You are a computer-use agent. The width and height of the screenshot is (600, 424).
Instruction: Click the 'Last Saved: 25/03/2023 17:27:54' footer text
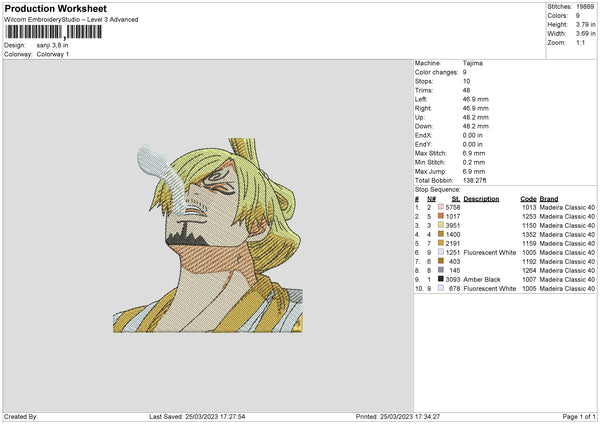click(x=197, y=416)
